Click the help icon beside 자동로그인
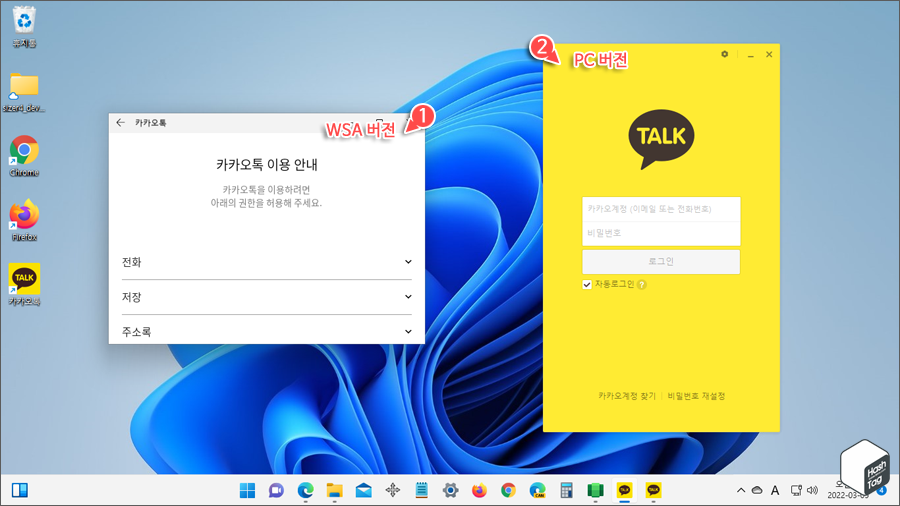This screenshot has height=506, width=900. coord(642,285)
